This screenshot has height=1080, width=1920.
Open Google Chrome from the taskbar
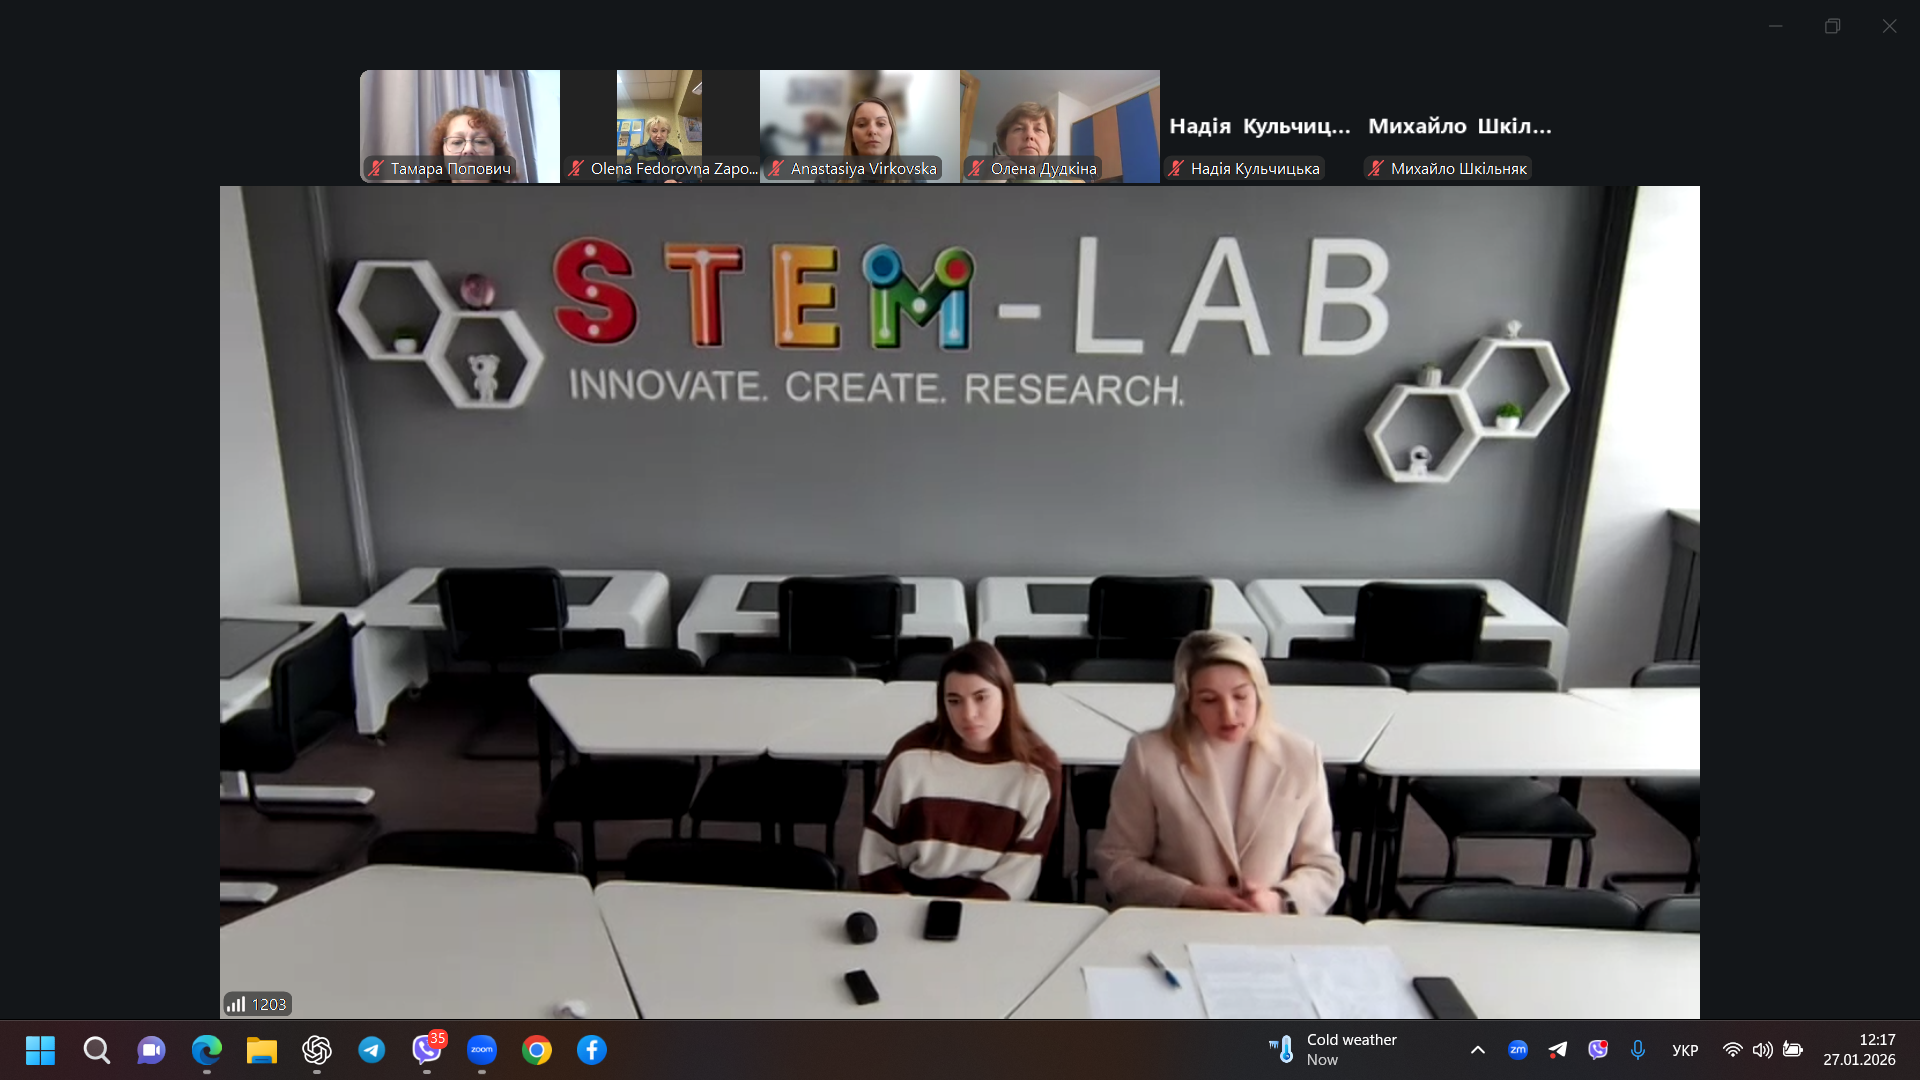click(x=537, y=1050)
